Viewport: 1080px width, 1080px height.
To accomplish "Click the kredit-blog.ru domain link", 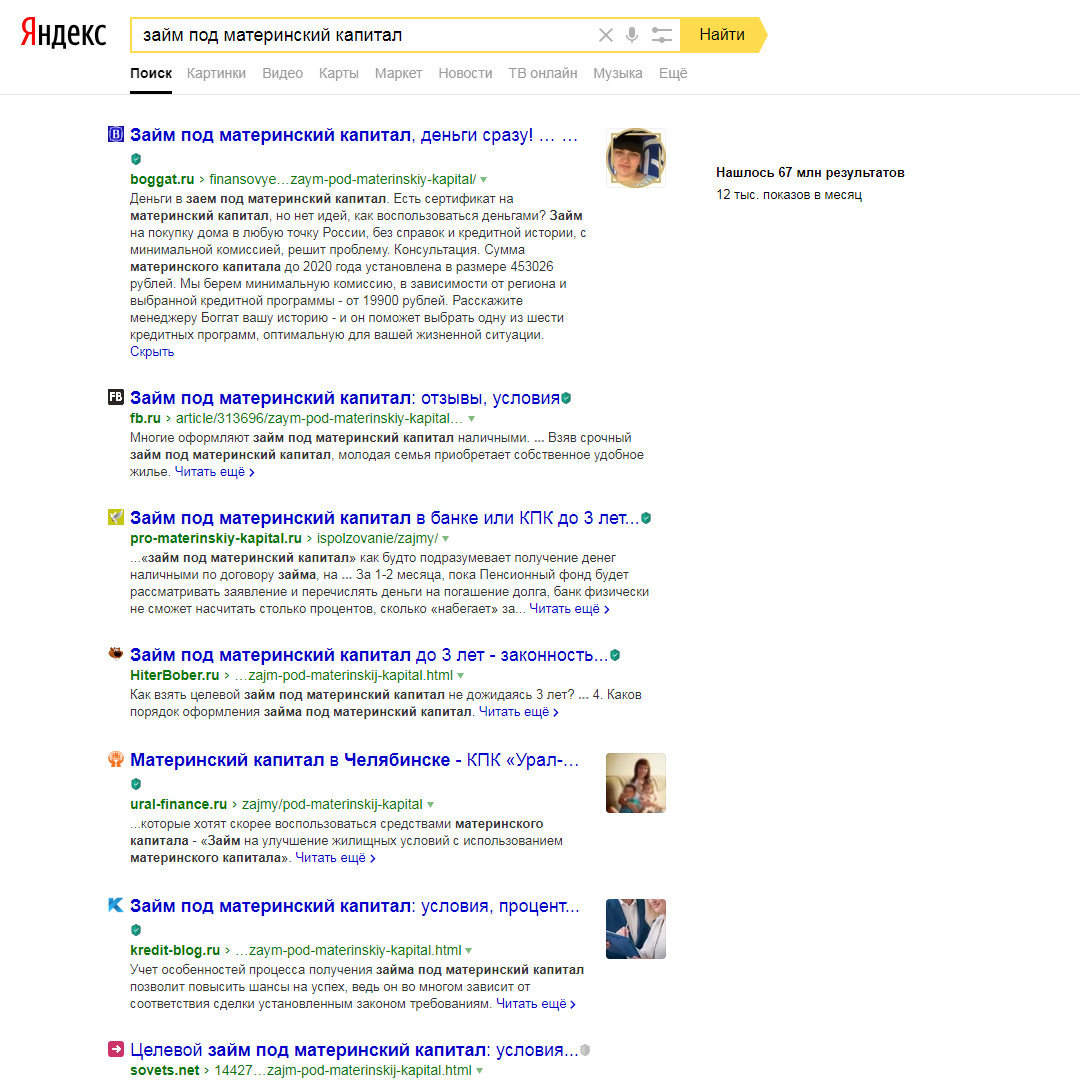I will point(175,951).
